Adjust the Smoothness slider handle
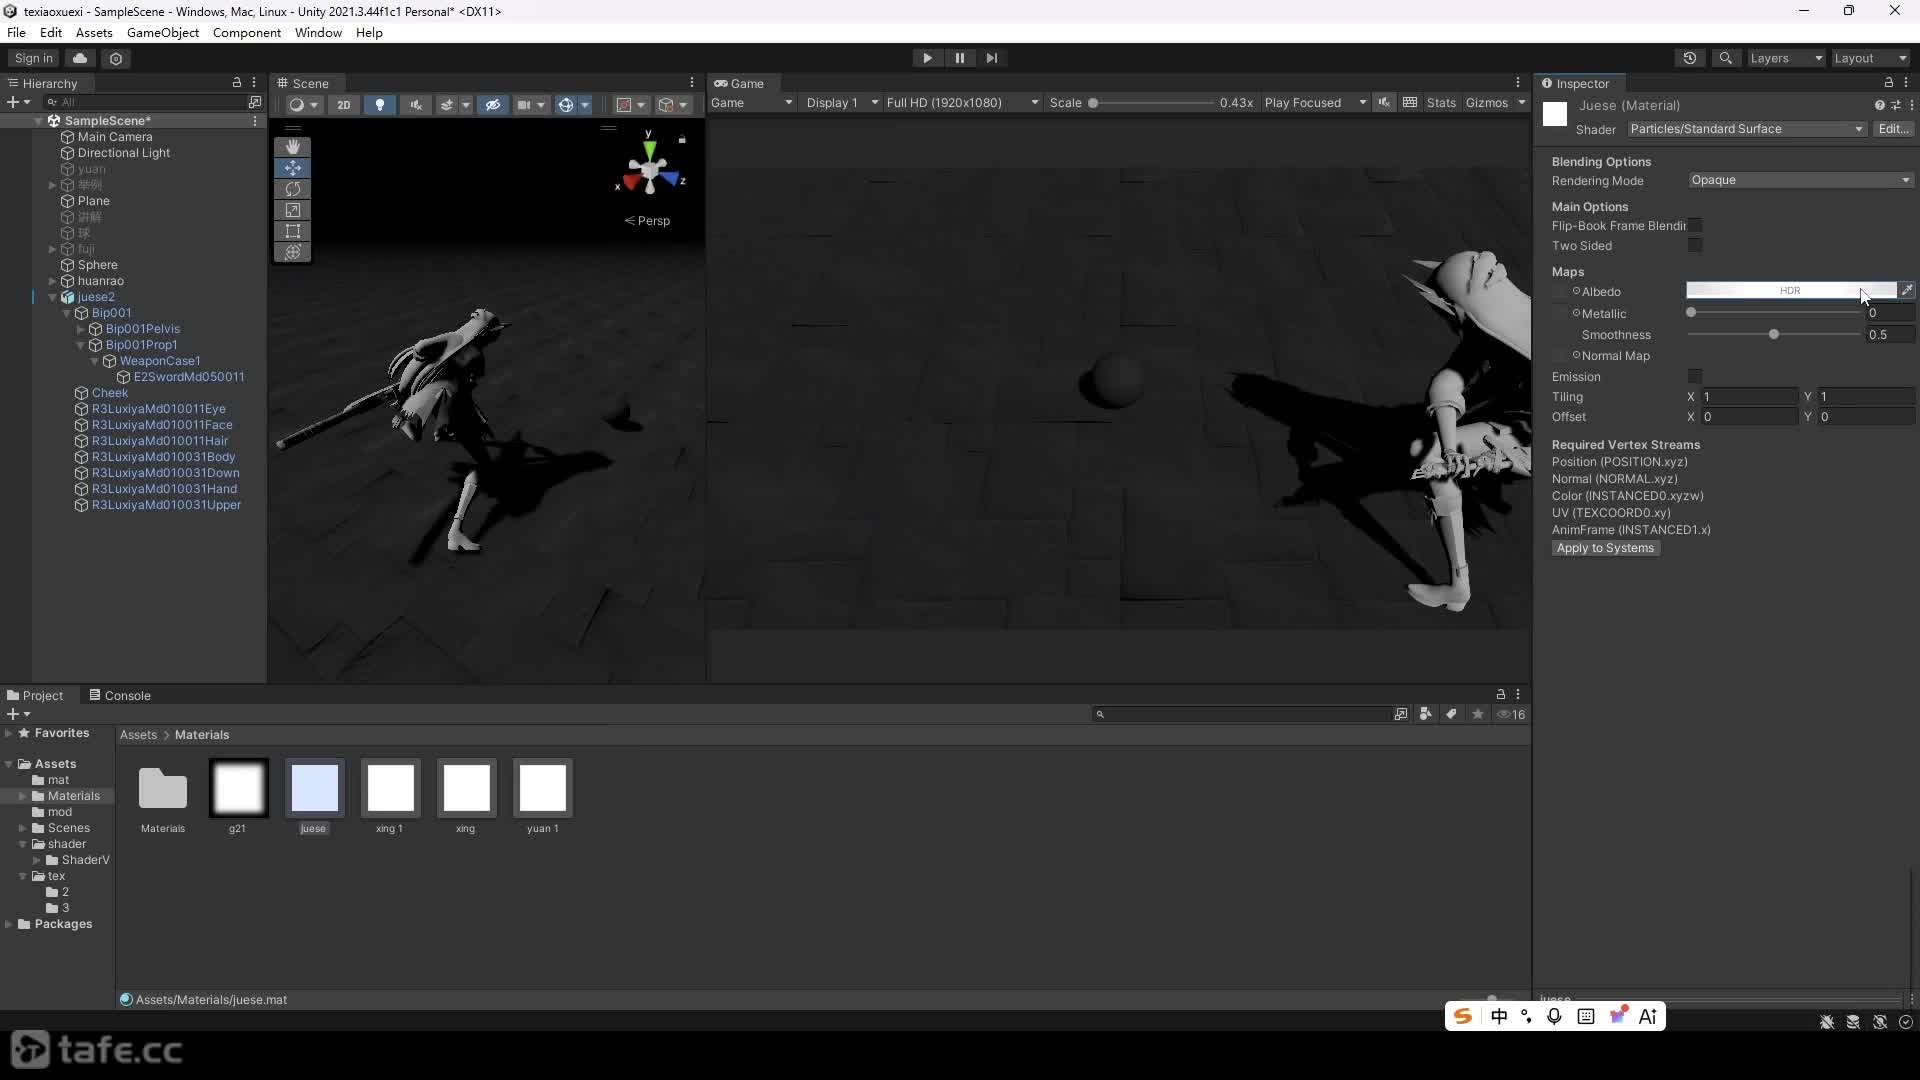Screen dimensions: 1920x1080 click(1774, 334)
